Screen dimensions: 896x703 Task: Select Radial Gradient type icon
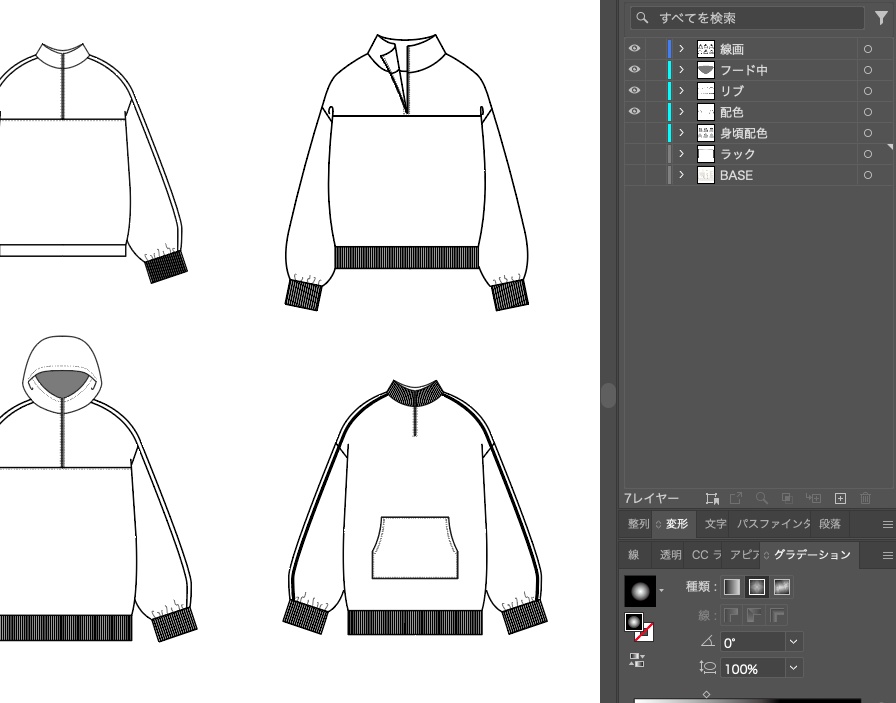click(757, 587)
